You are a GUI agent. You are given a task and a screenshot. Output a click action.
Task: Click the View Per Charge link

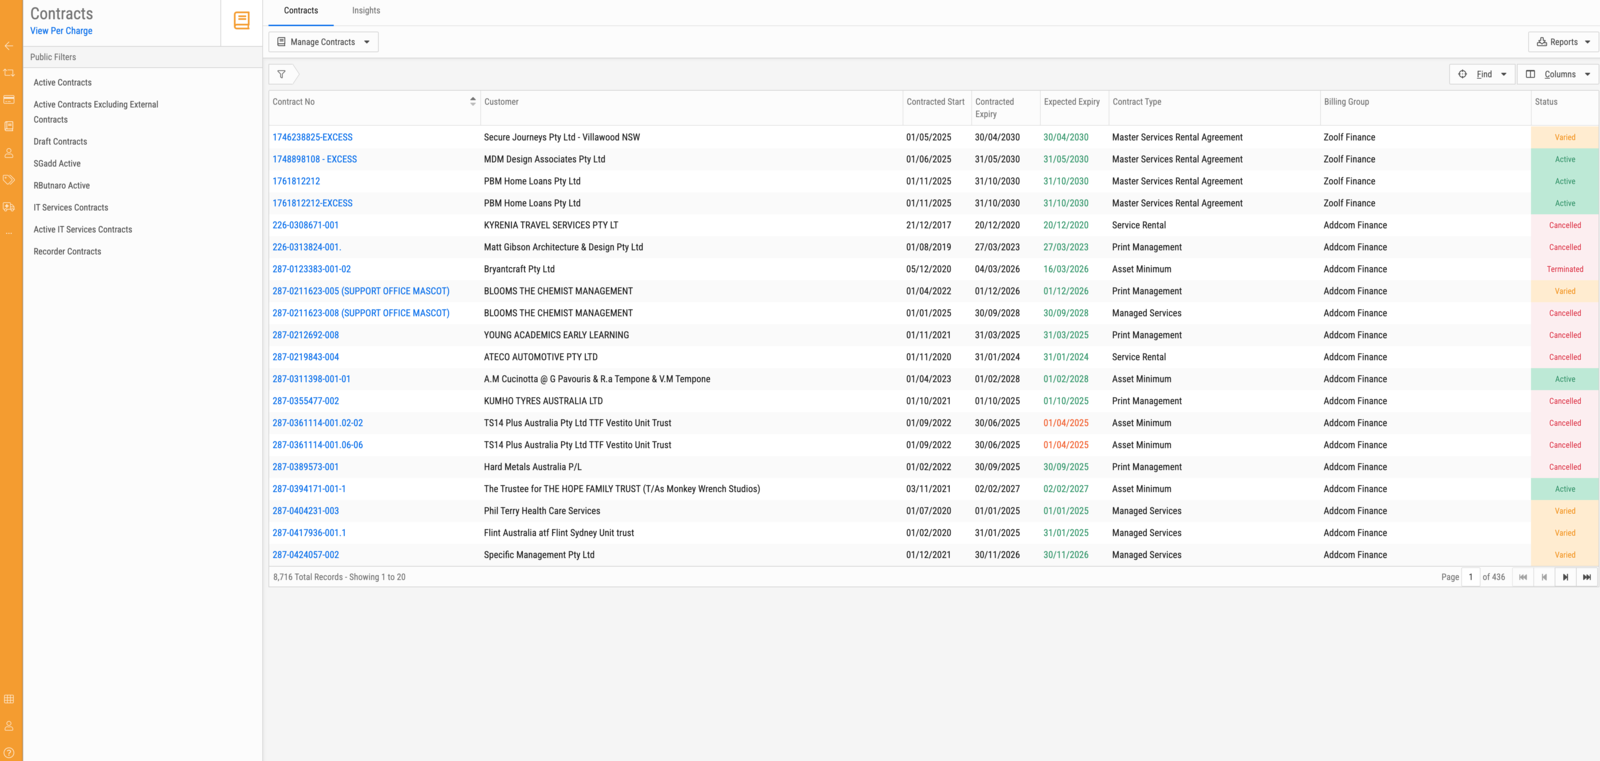61,31
